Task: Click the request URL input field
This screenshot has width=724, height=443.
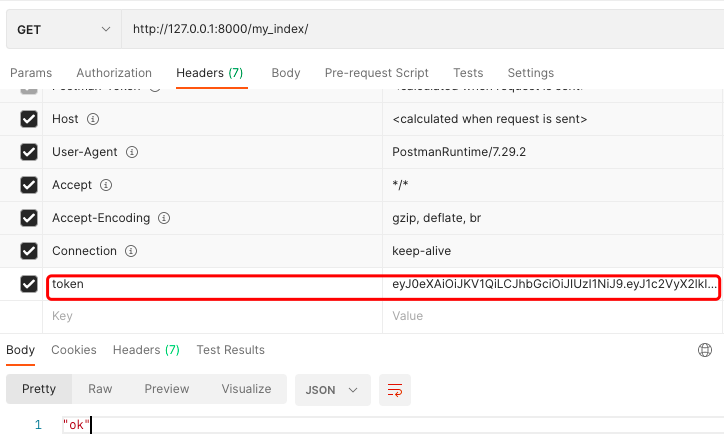Action: (420, 29)
